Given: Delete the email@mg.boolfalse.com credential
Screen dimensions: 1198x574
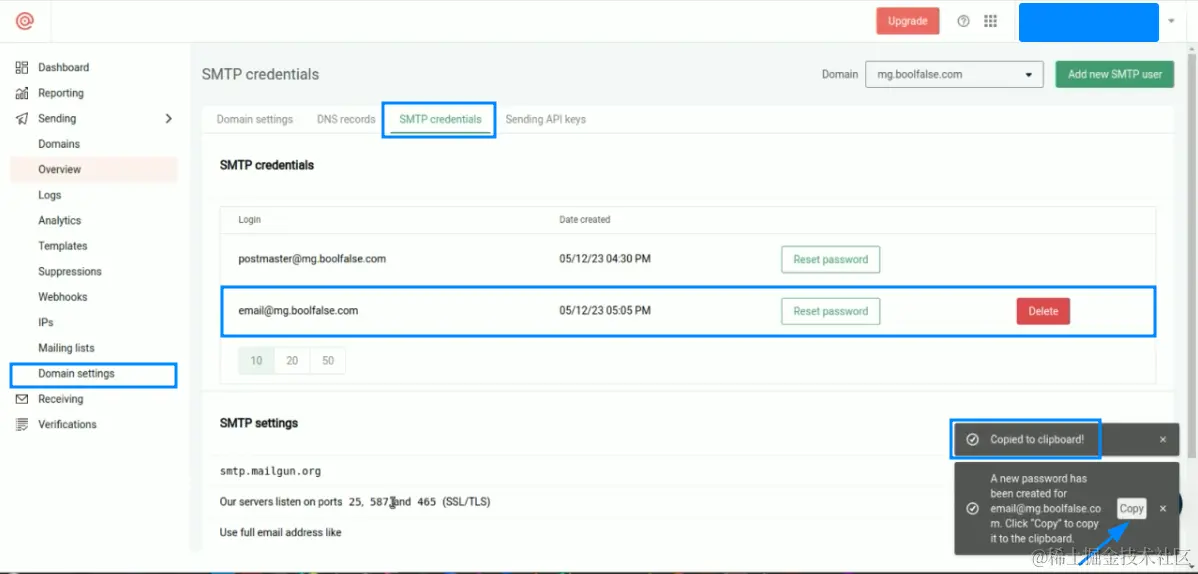Looking at the screenshot, I should pos(1043,311).
